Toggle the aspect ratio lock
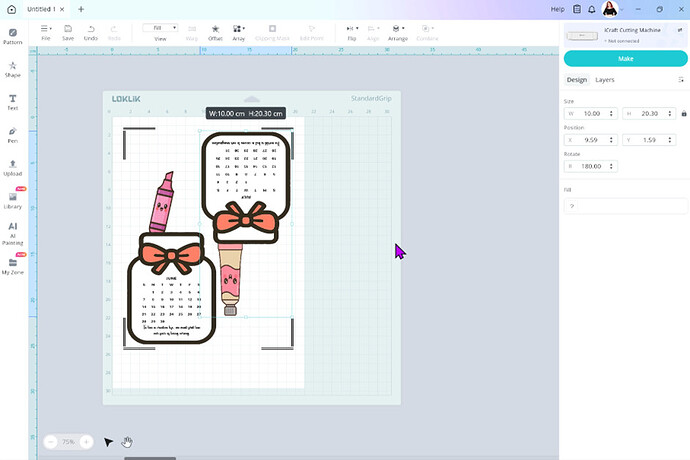Viewport: 690px width, 460px height. point(683,114)
